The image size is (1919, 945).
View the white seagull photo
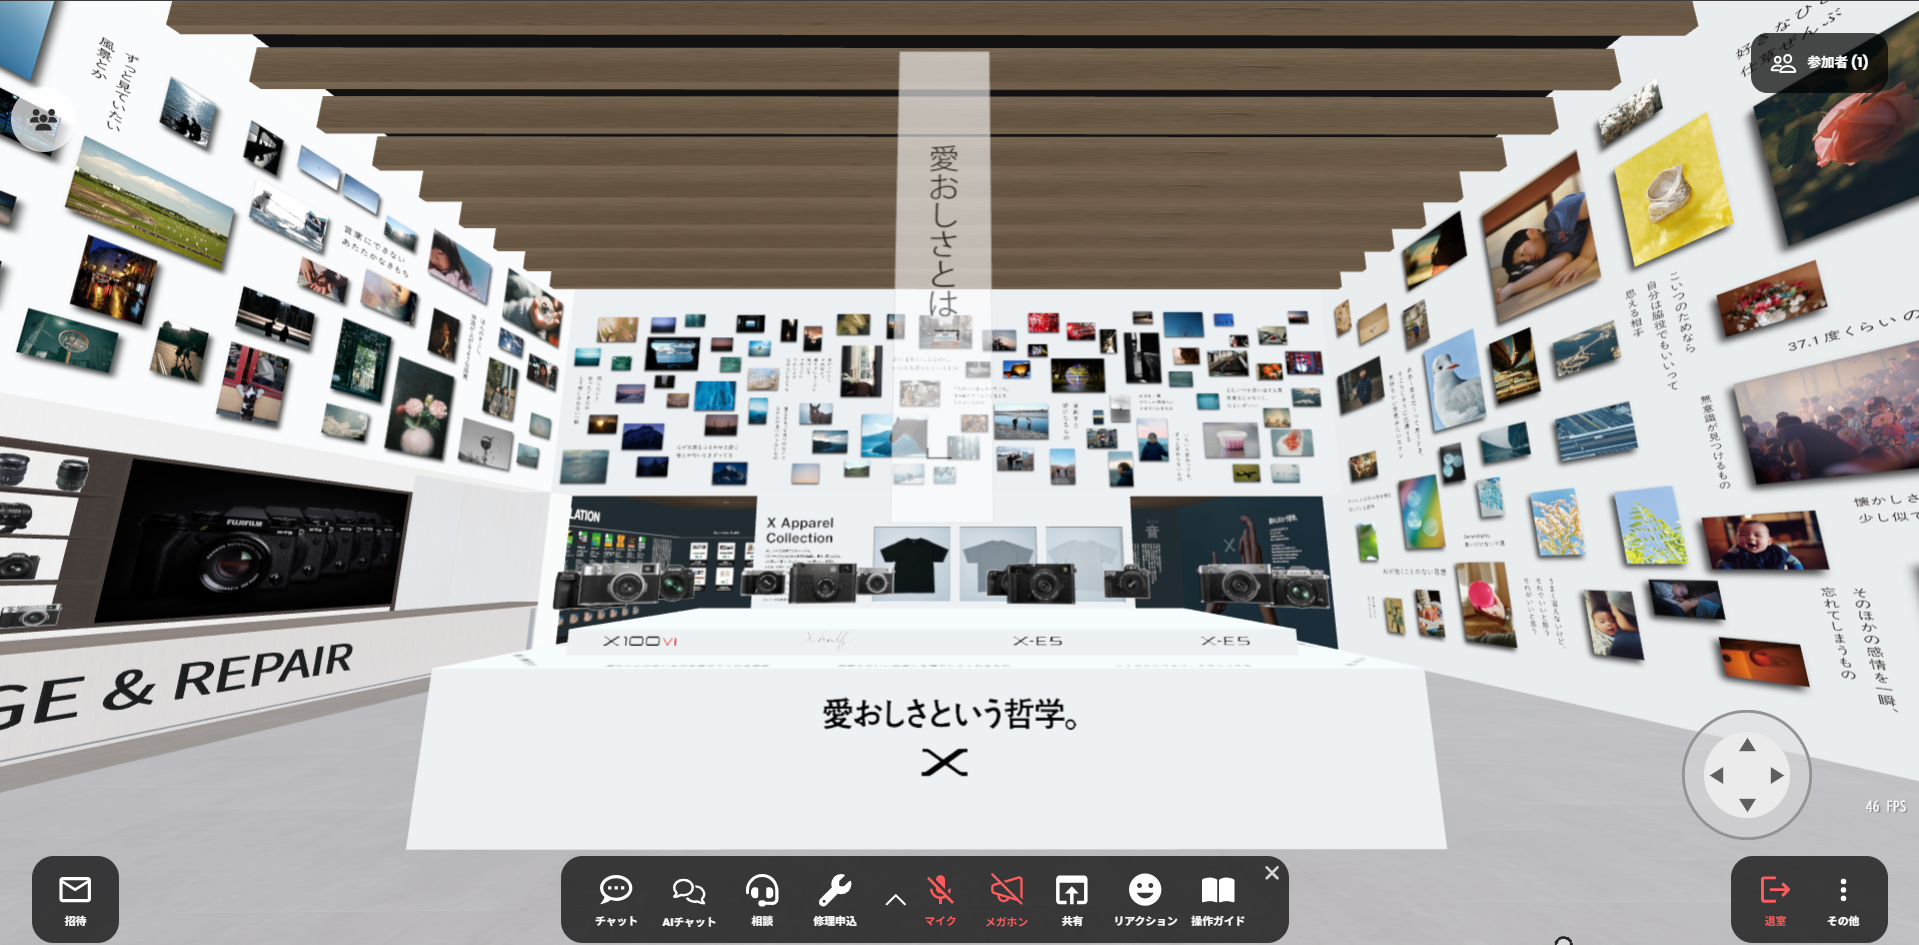point(1456,380)
